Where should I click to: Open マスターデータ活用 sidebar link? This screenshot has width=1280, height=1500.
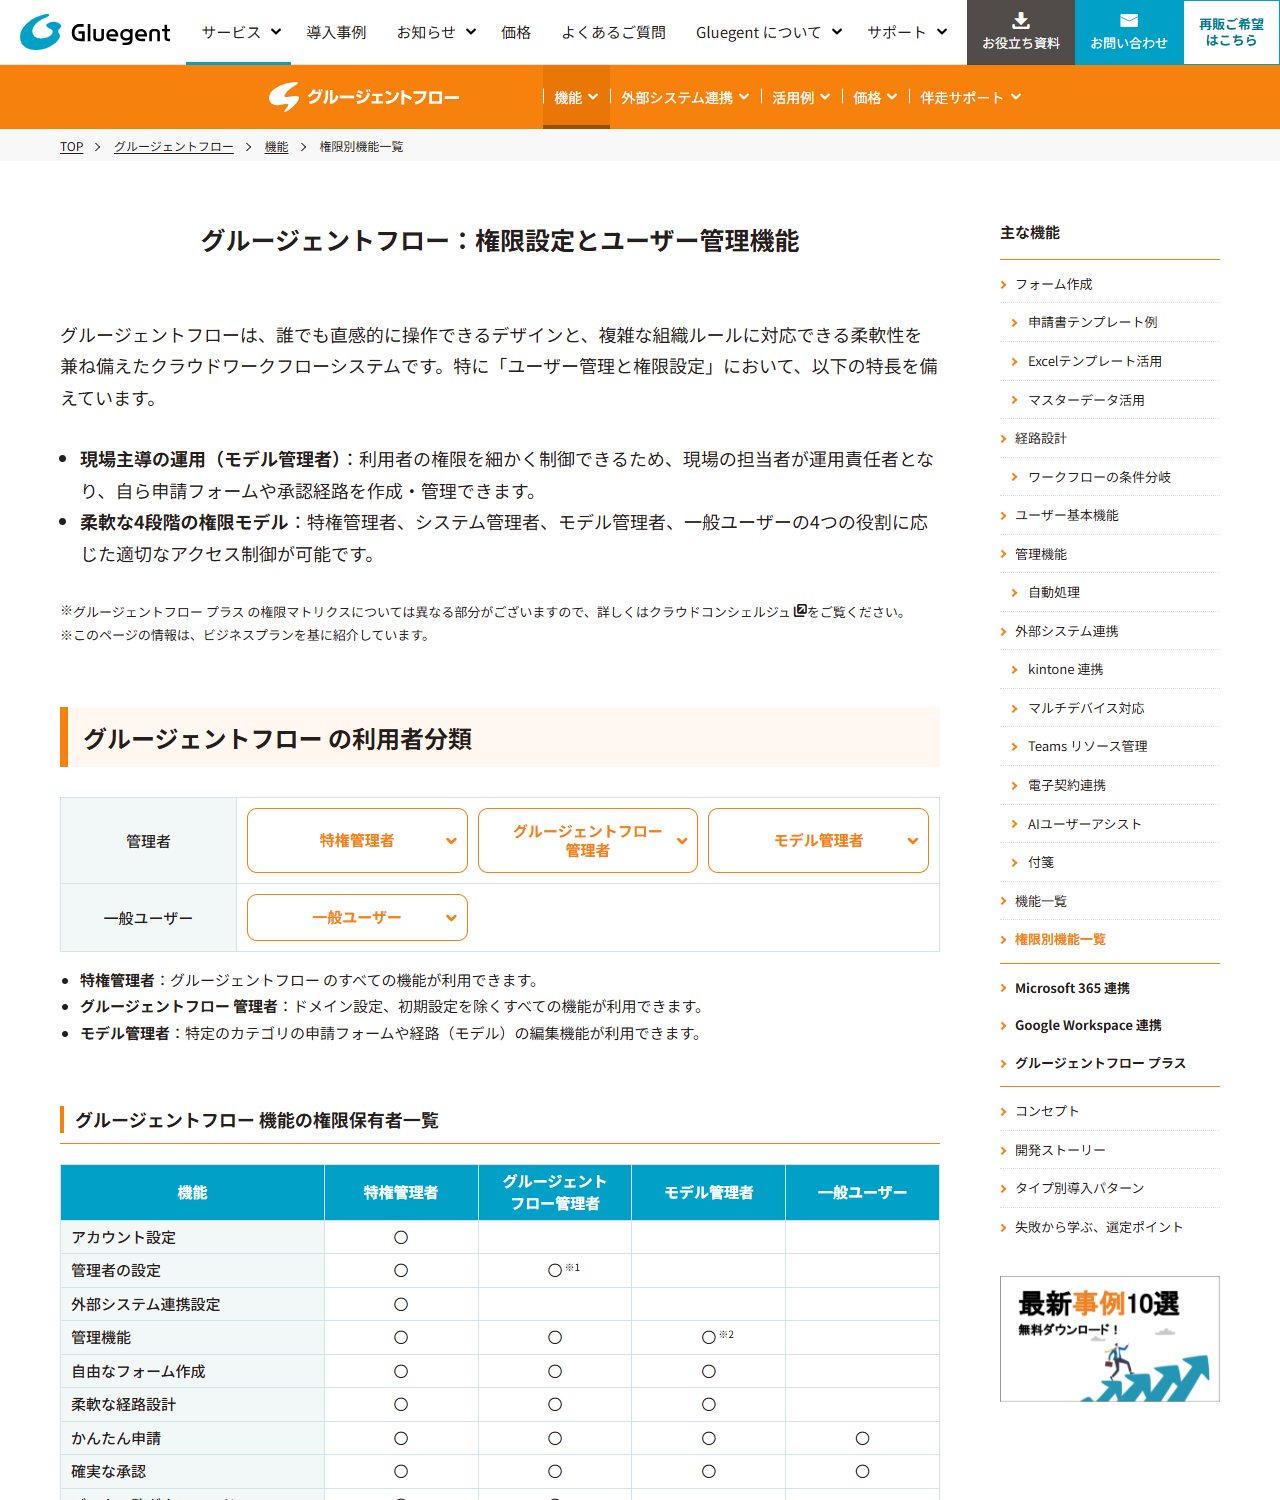[x=1086, y=400]
